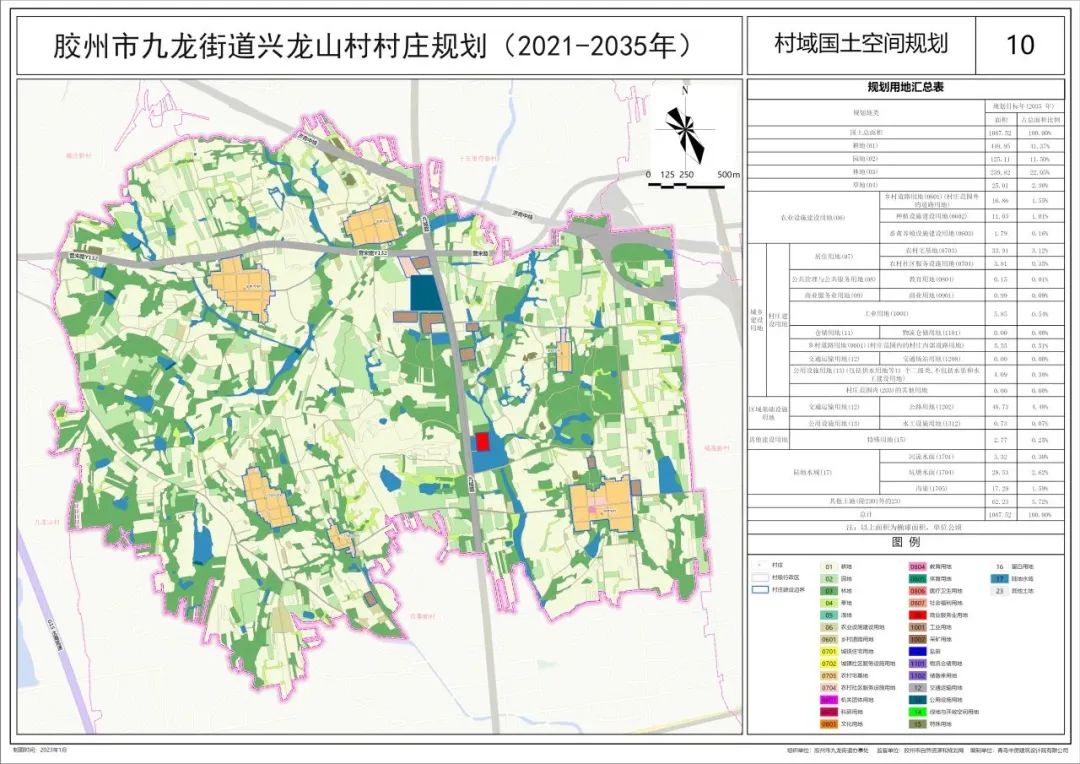Click the 村级行政区 legend symbol
Image resolution: width=1080 pixels, height=764 pixels.
759,578
